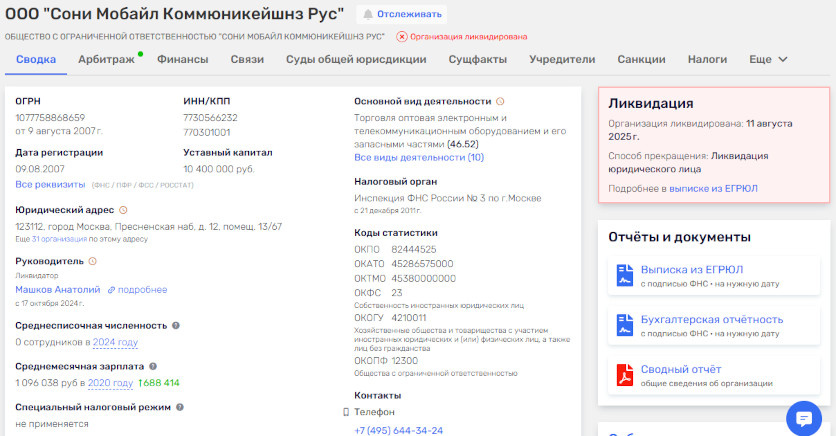Open the Сводный отчёт report link
Image resolution: width=836 pixels, height=436 pixels.
(681, 369)
